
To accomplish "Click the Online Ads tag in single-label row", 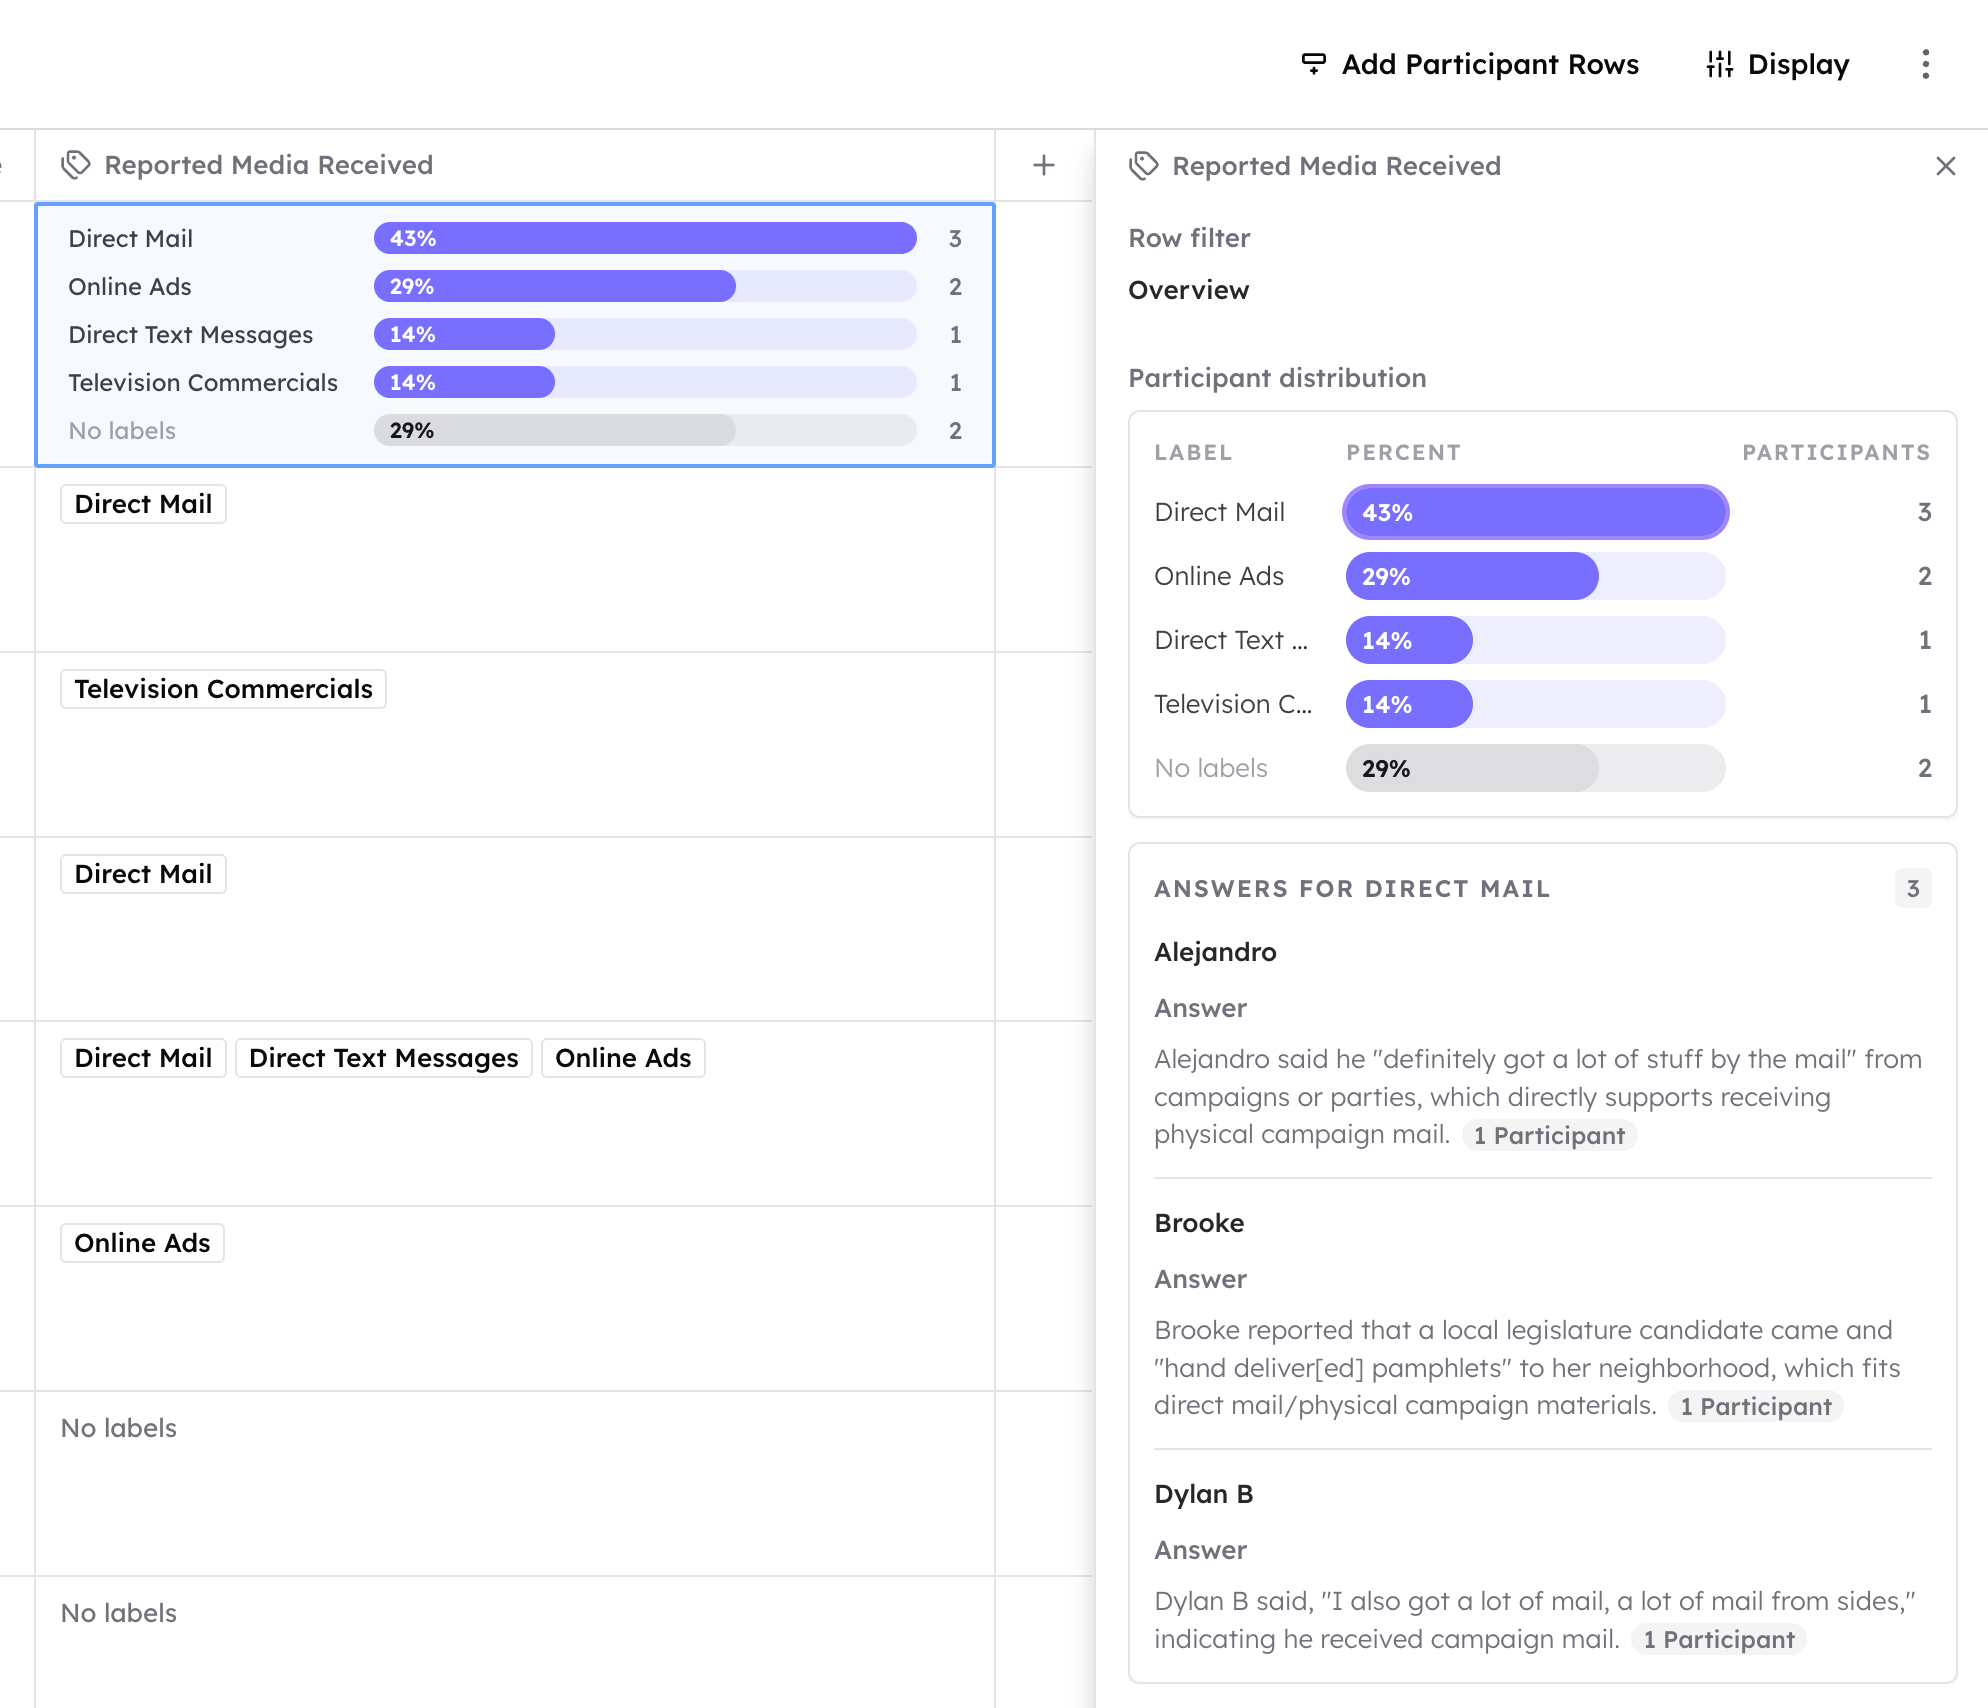I will click(x=142, y=1243).
